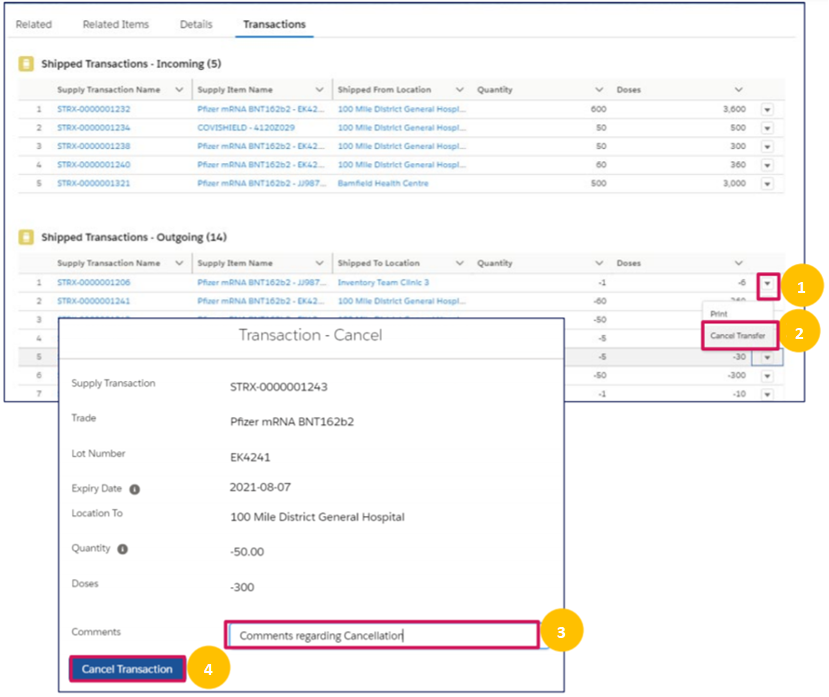Open transaction STRX-0000001232
Viewport: 829px width, 697px height.
pos(94,109)
